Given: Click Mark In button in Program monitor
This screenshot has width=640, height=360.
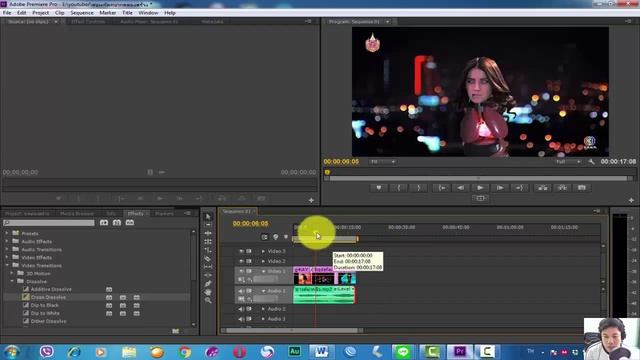Looking at the screenshot, I should coord(399,188).
